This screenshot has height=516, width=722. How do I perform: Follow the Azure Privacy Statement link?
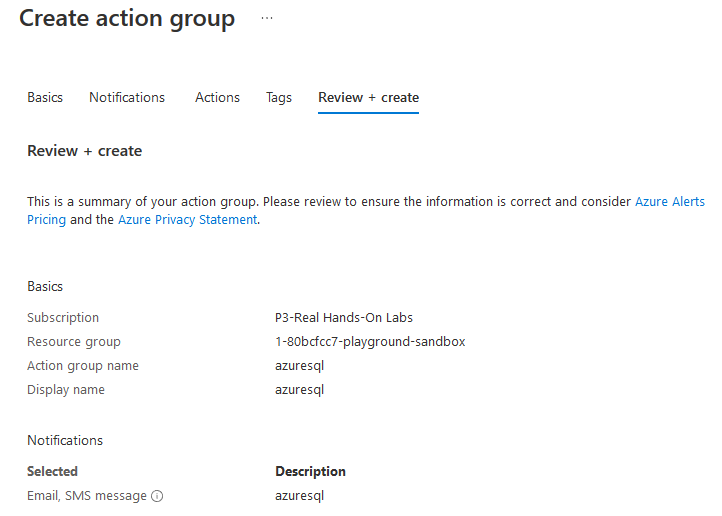point(187,220)
